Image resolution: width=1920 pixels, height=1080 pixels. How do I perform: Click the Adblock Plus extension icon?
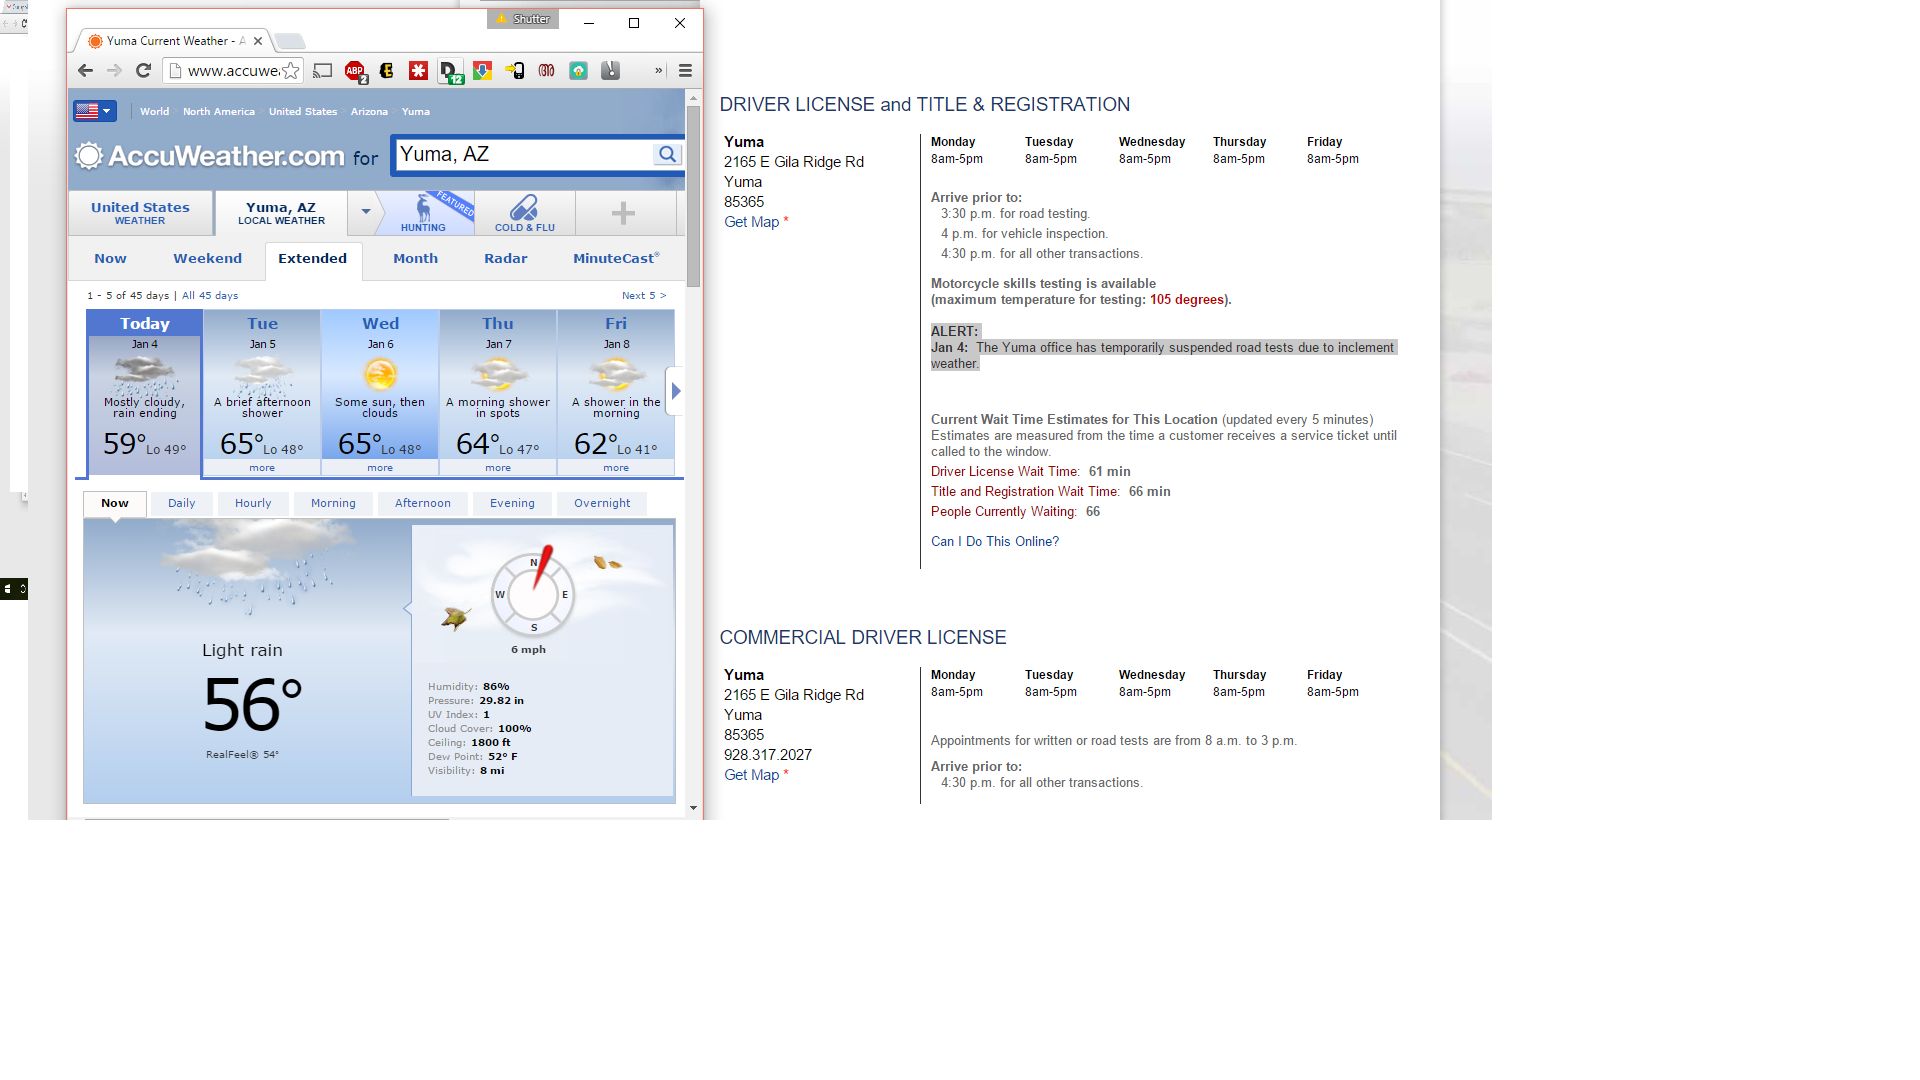coord(354,71)
